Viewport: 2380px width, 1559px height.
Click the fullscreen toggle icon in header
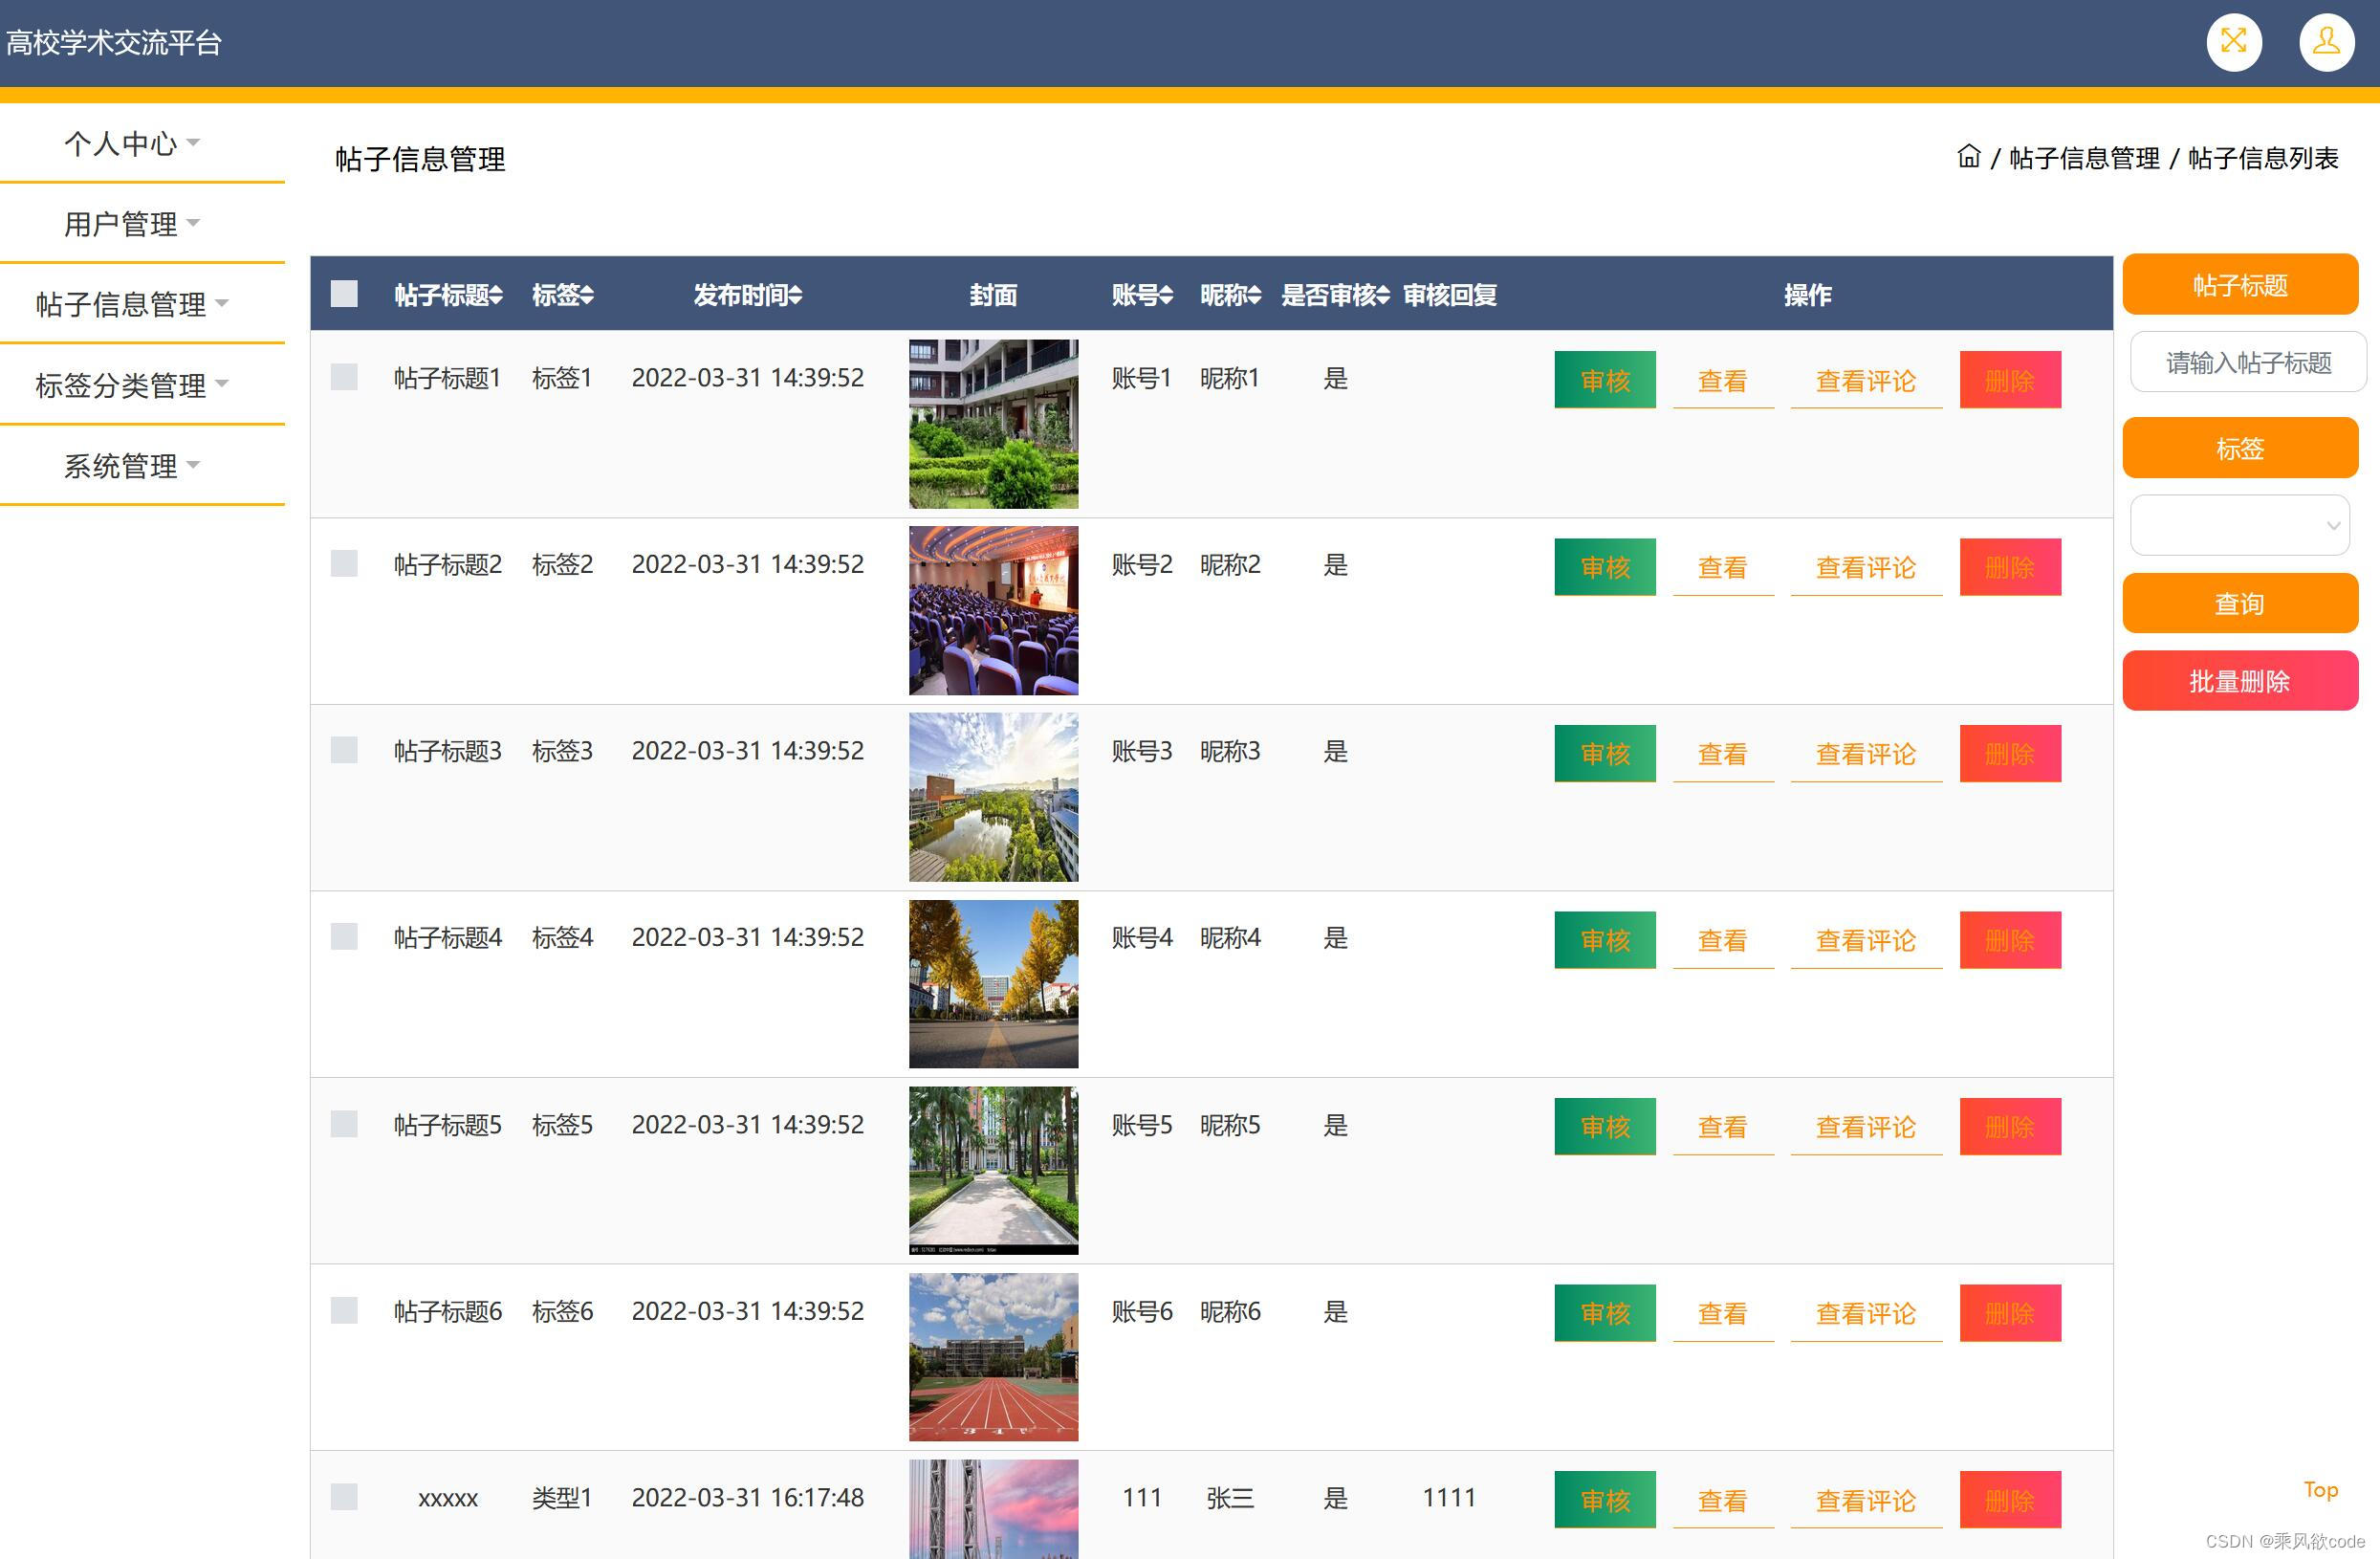coord(2233,42)
